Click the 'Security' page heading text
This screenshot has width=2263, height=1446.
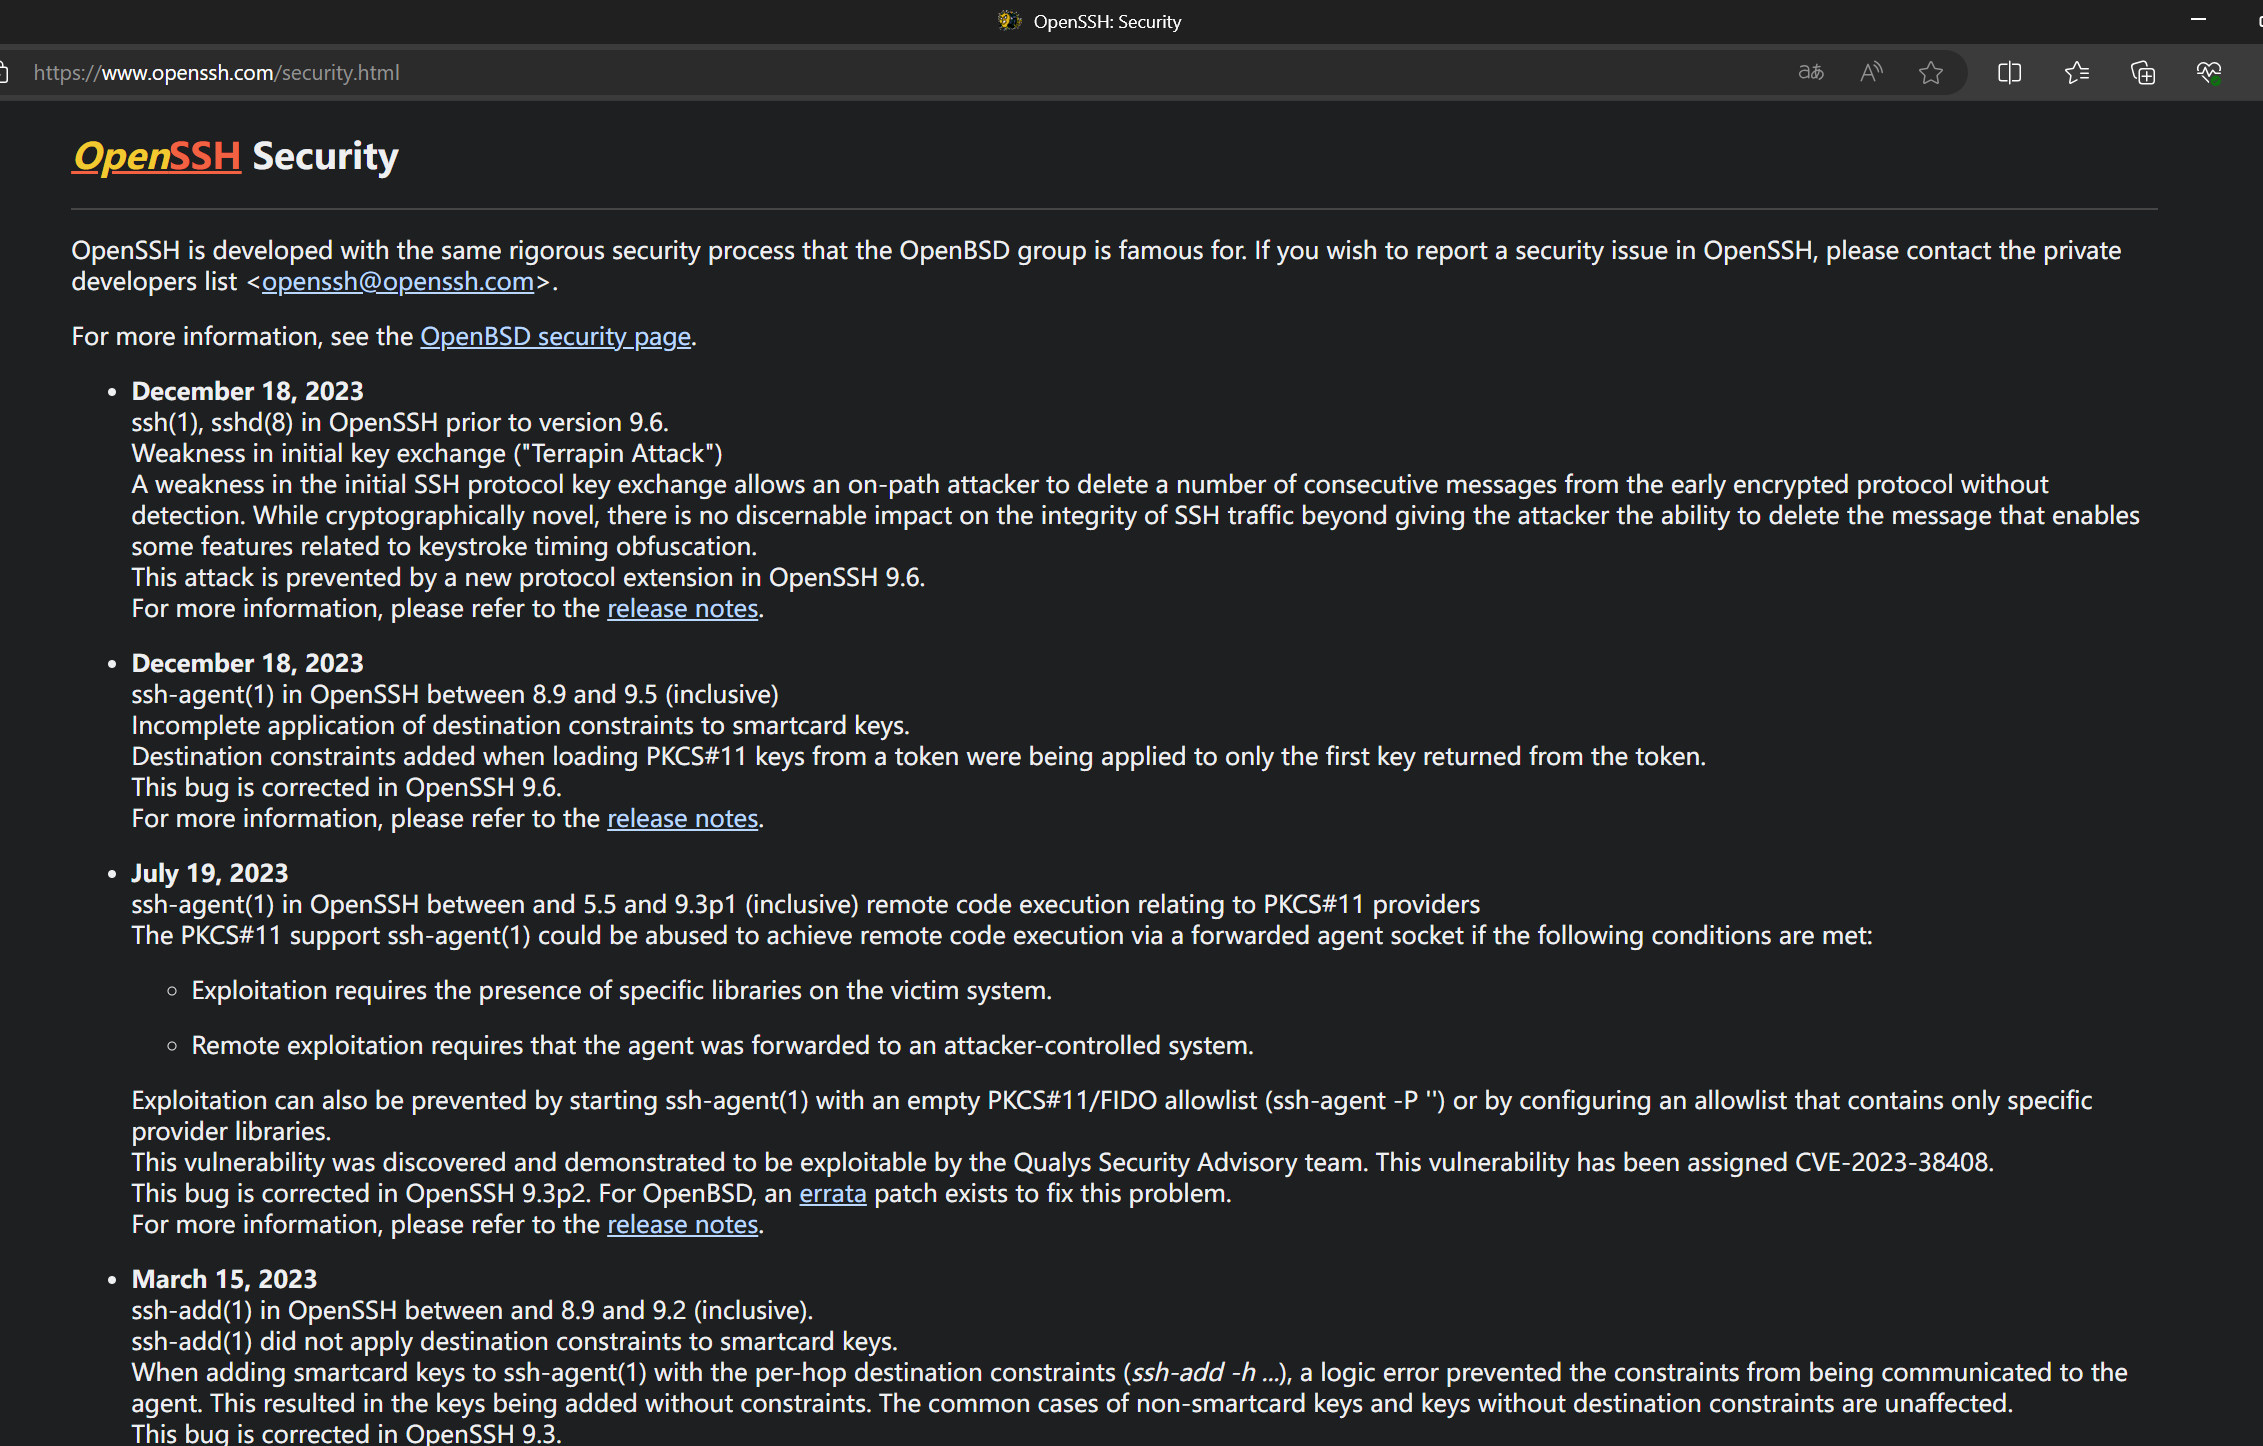(x=325, y=157)
